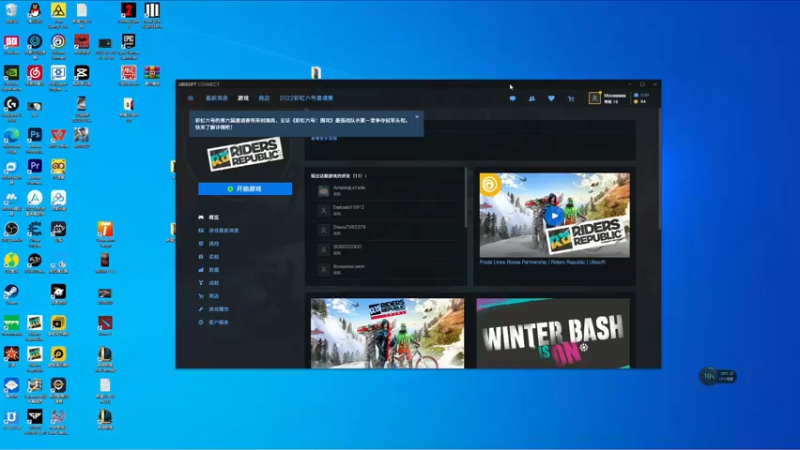
Task: Play the Riders Republic video
Action: click(554, 216)
